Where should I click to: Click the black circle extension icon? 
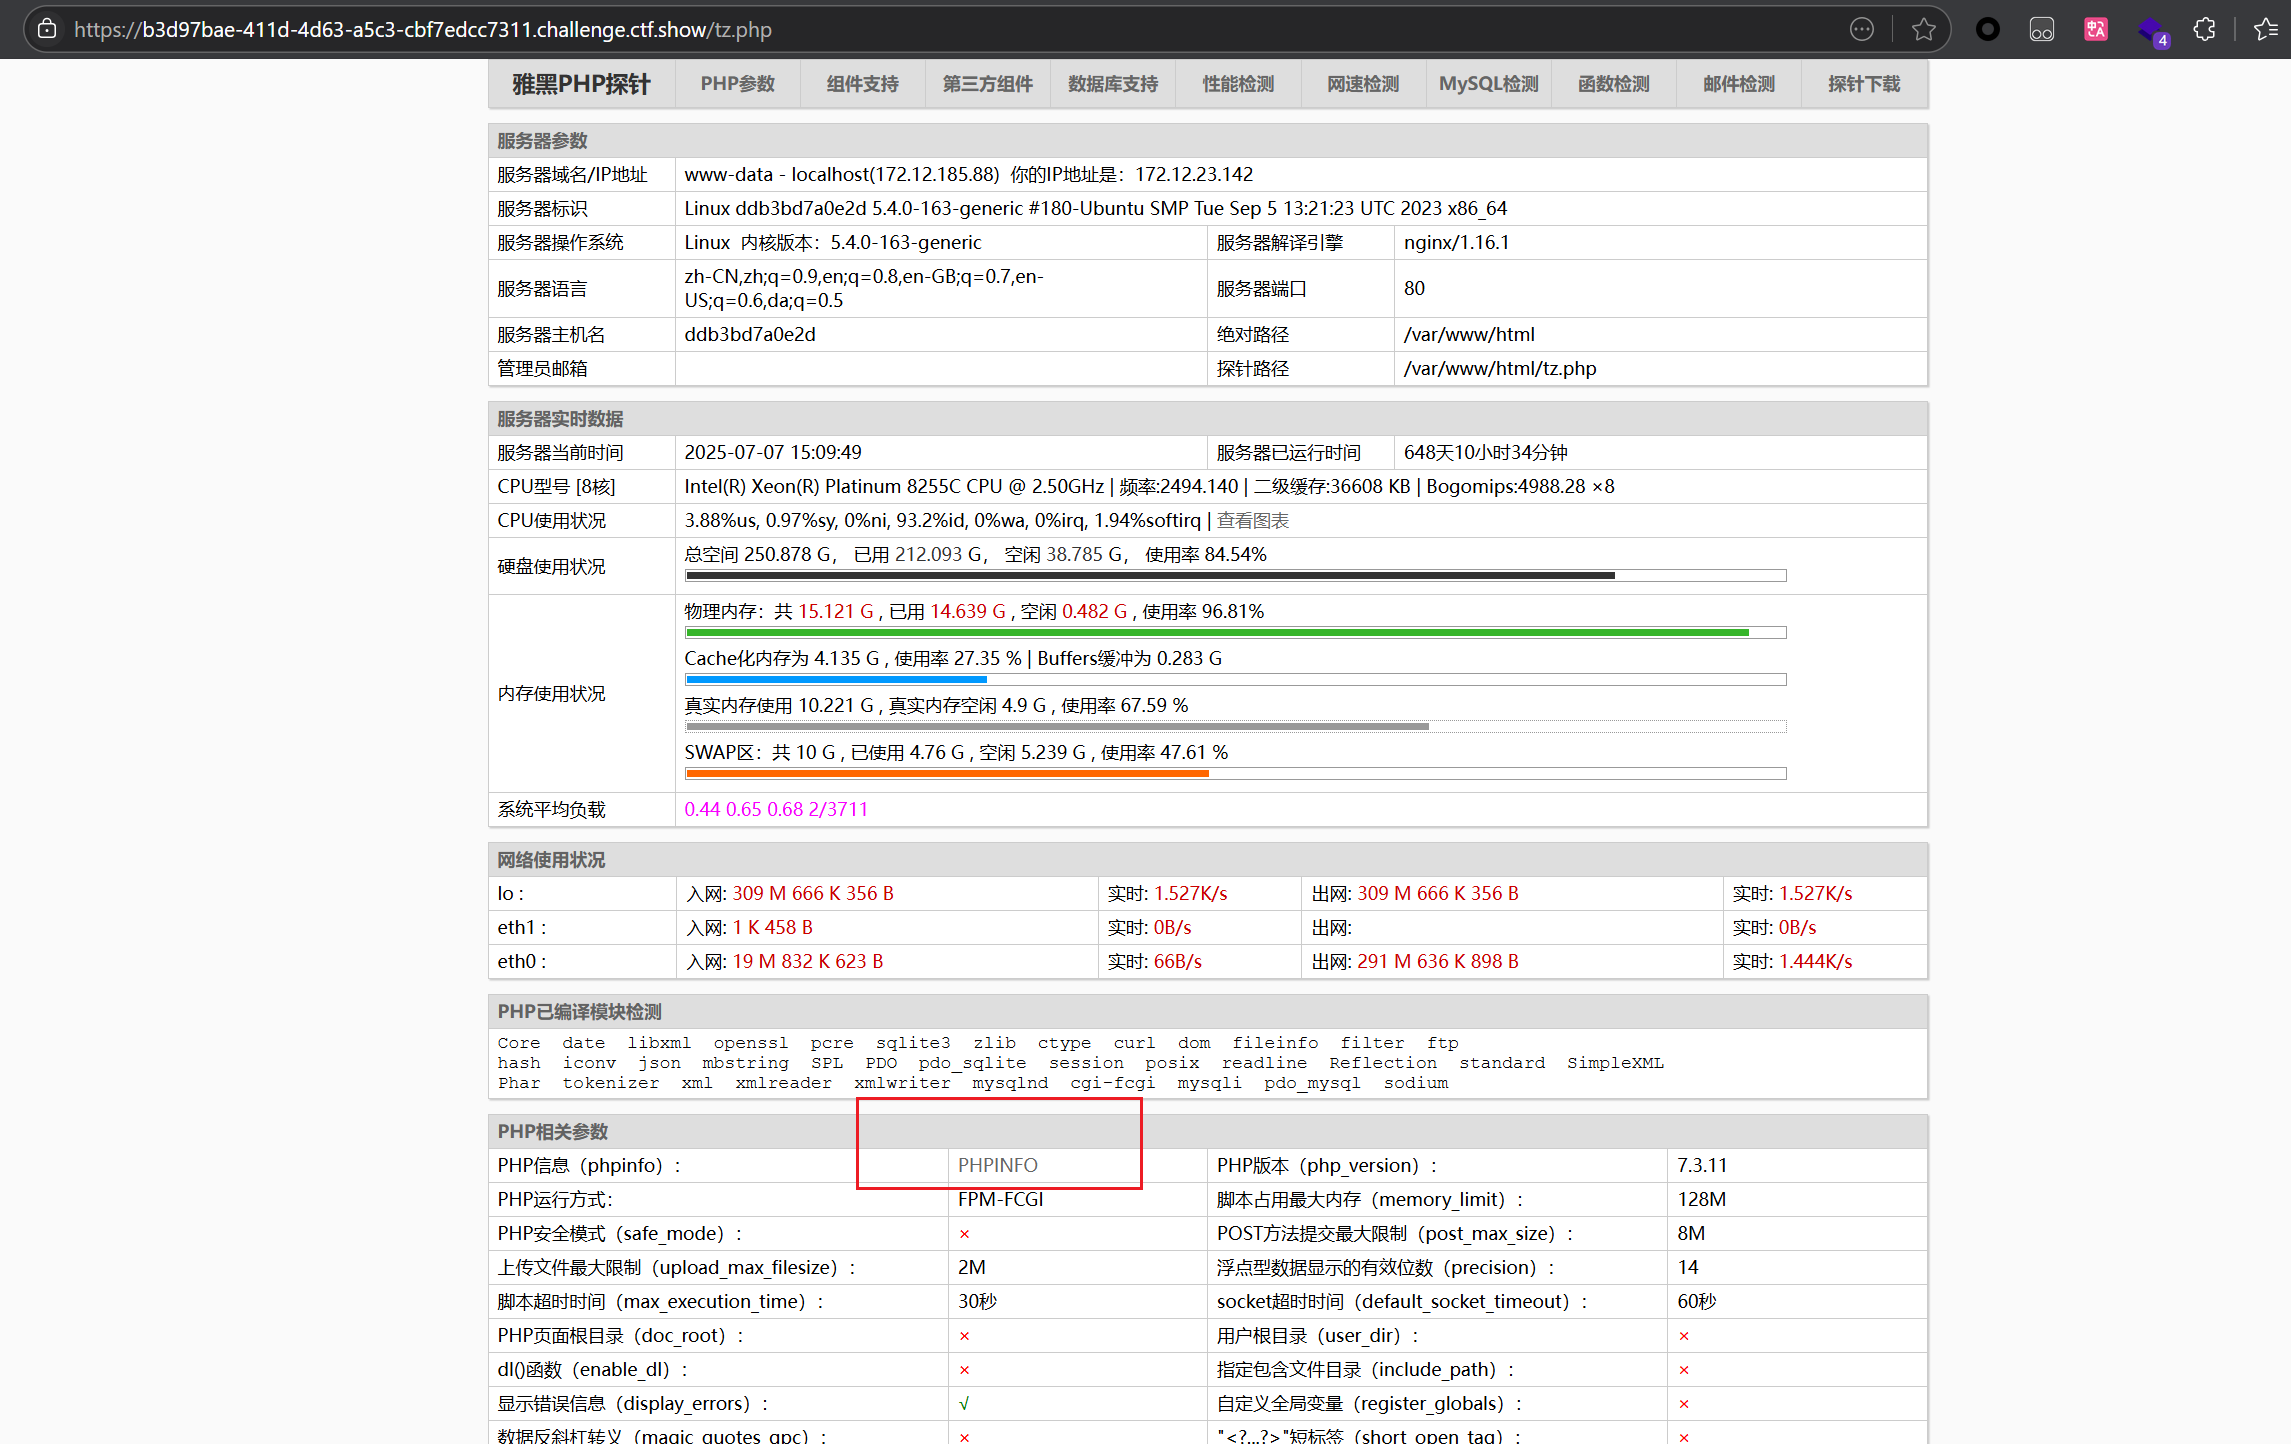pos(1988,29)
